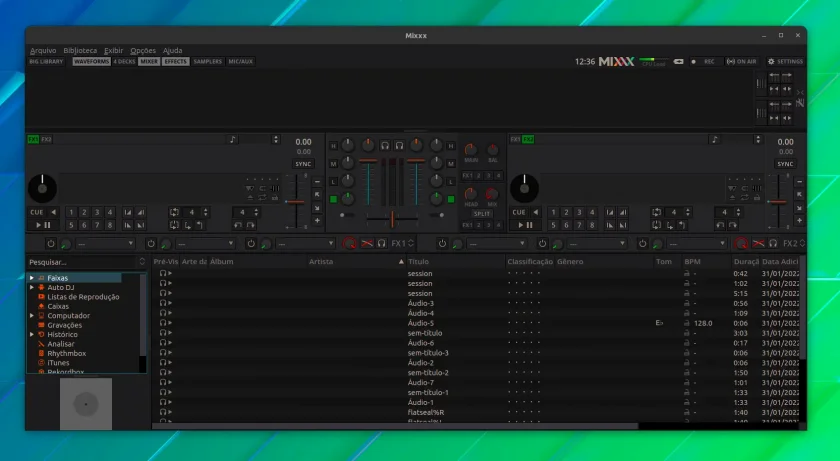Screen dimensions: 840x461
Task: Enable first effect power button in FX2
Action: click(x=442, y=244)
